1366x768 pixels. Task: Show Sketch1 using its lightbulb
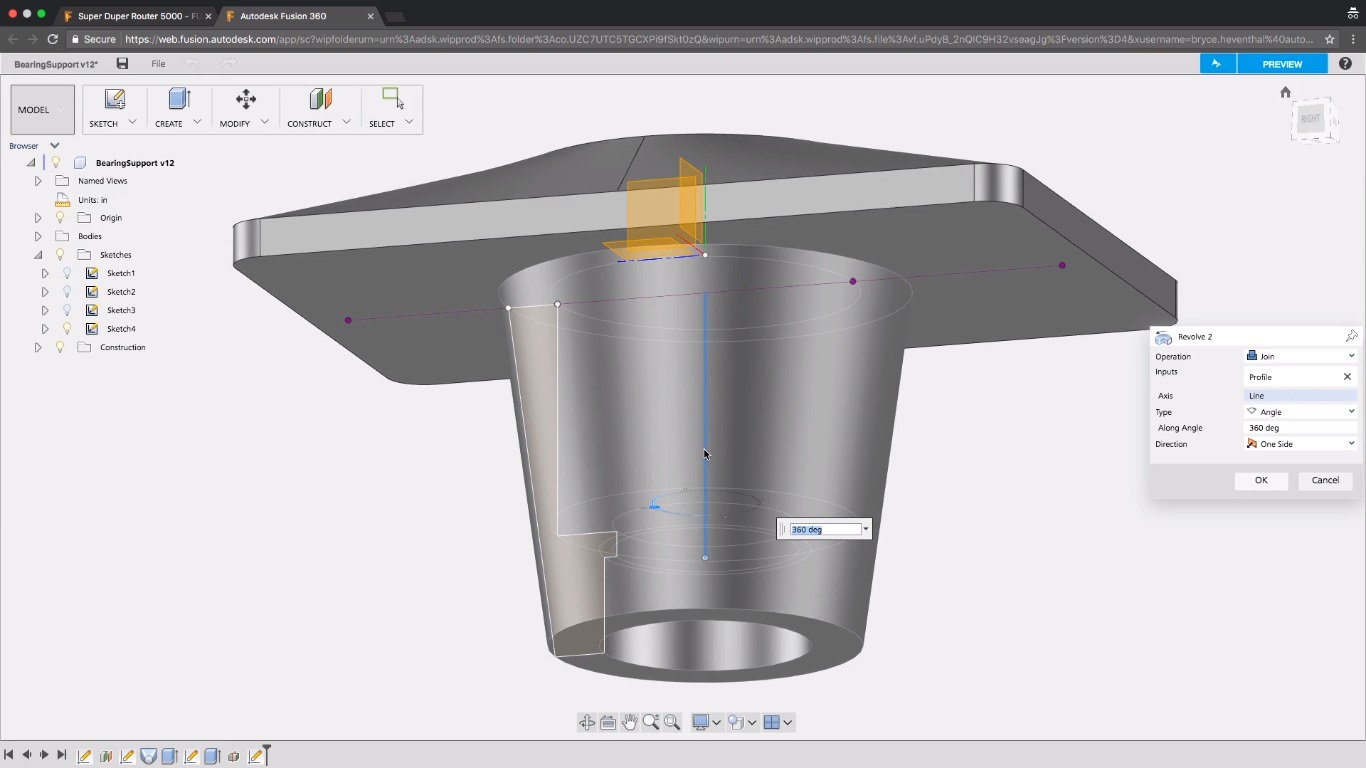(67, 273)
